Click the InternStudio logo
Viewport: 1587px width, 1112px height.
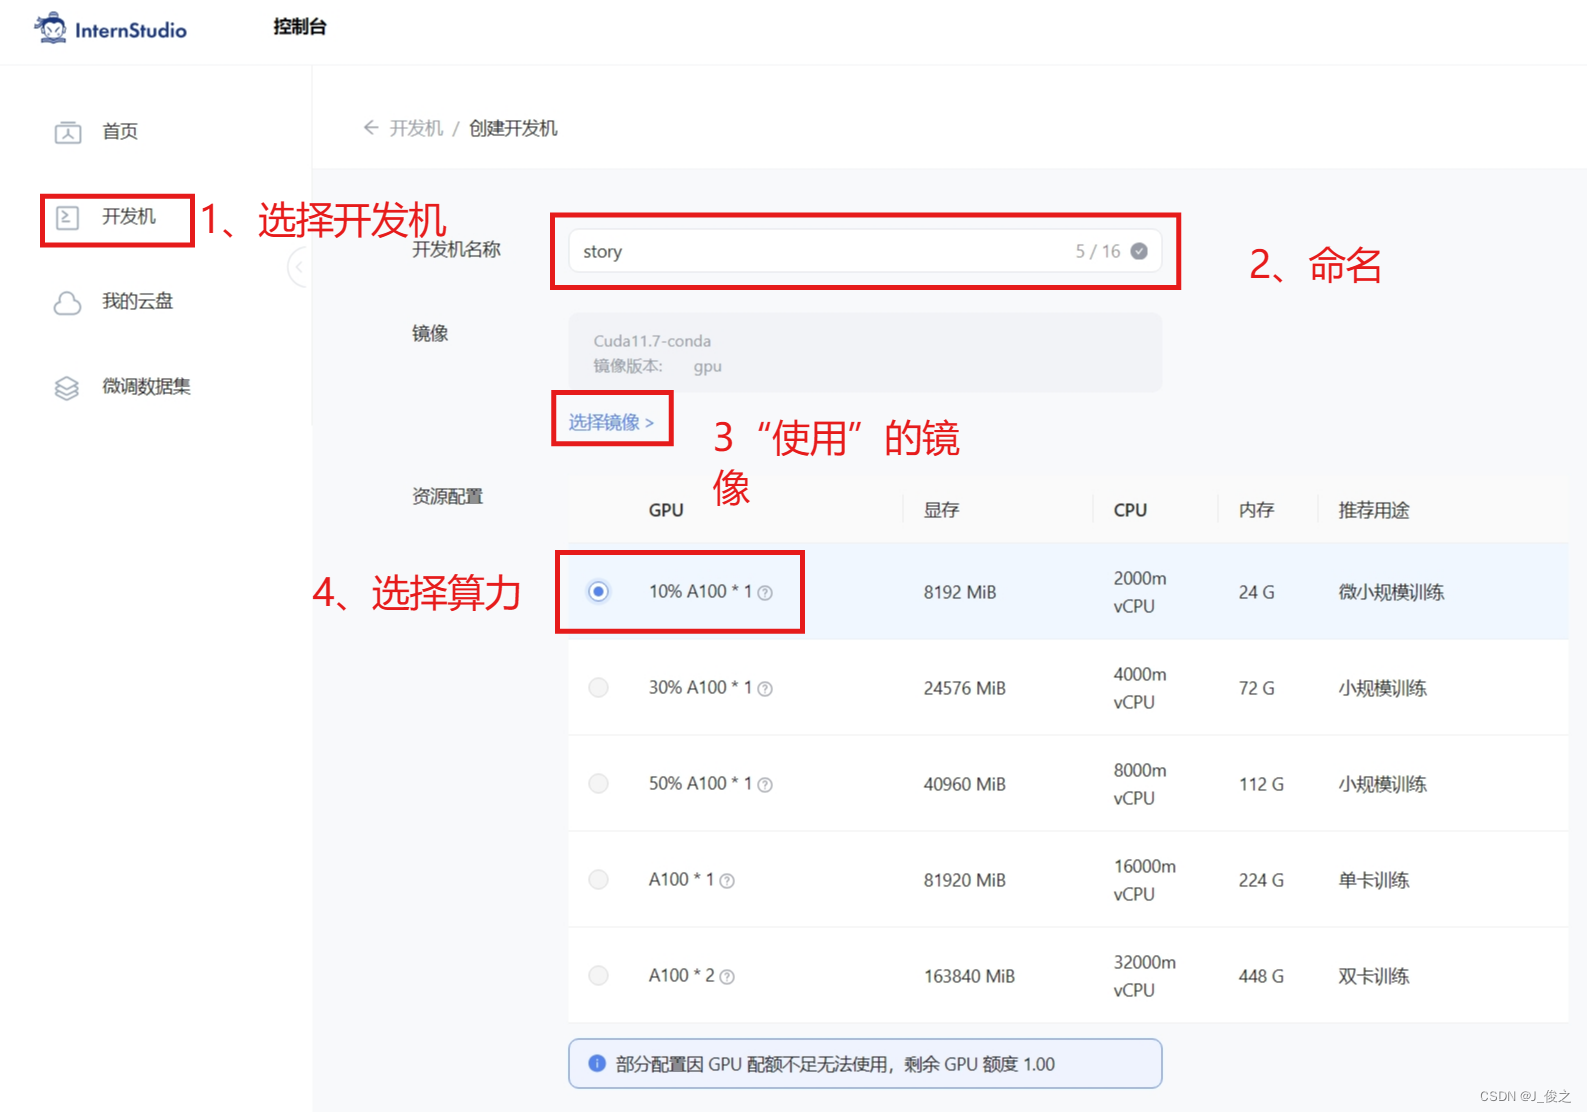pos(110,28)
